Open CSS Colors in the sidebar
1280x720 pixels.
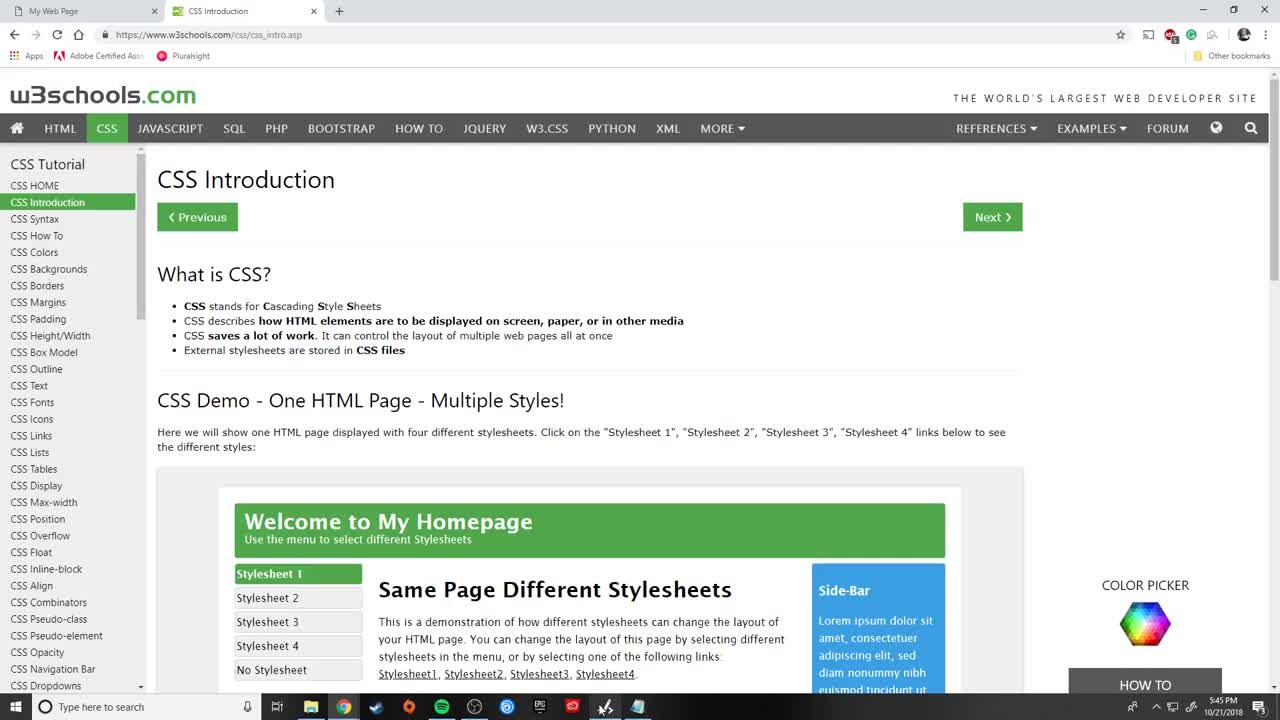[x=34, y=252]
